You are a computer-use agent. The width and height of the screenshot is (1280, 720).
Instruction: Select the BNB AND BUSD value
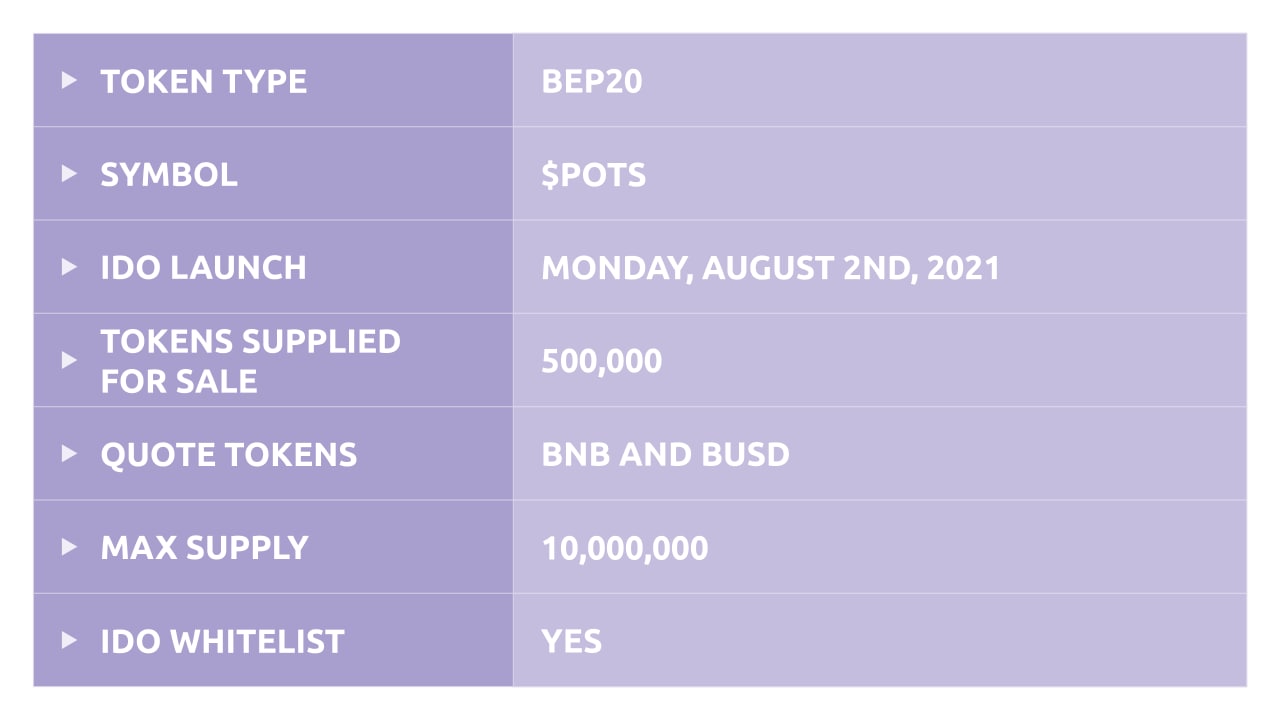(665, 454)
